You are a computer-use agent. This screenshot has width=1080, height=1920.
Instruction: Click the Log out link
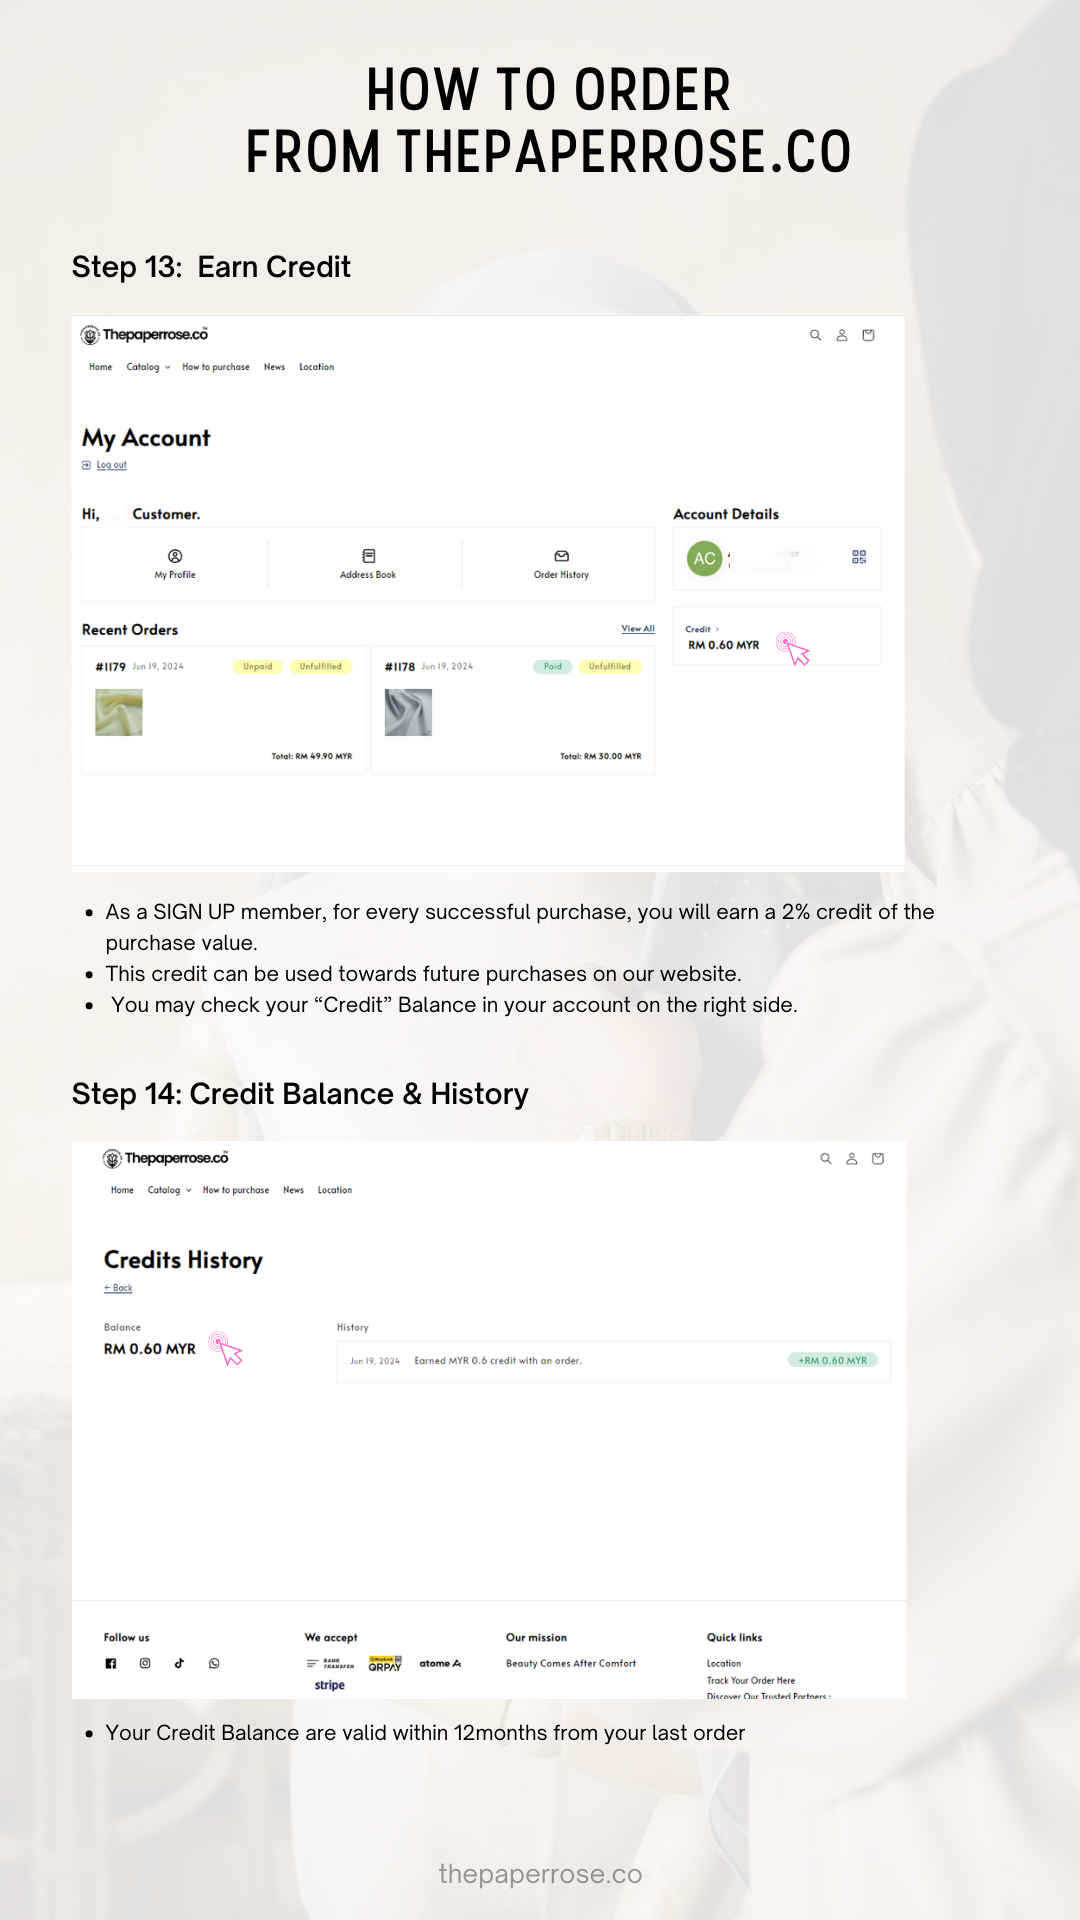(x=111, y=465)
